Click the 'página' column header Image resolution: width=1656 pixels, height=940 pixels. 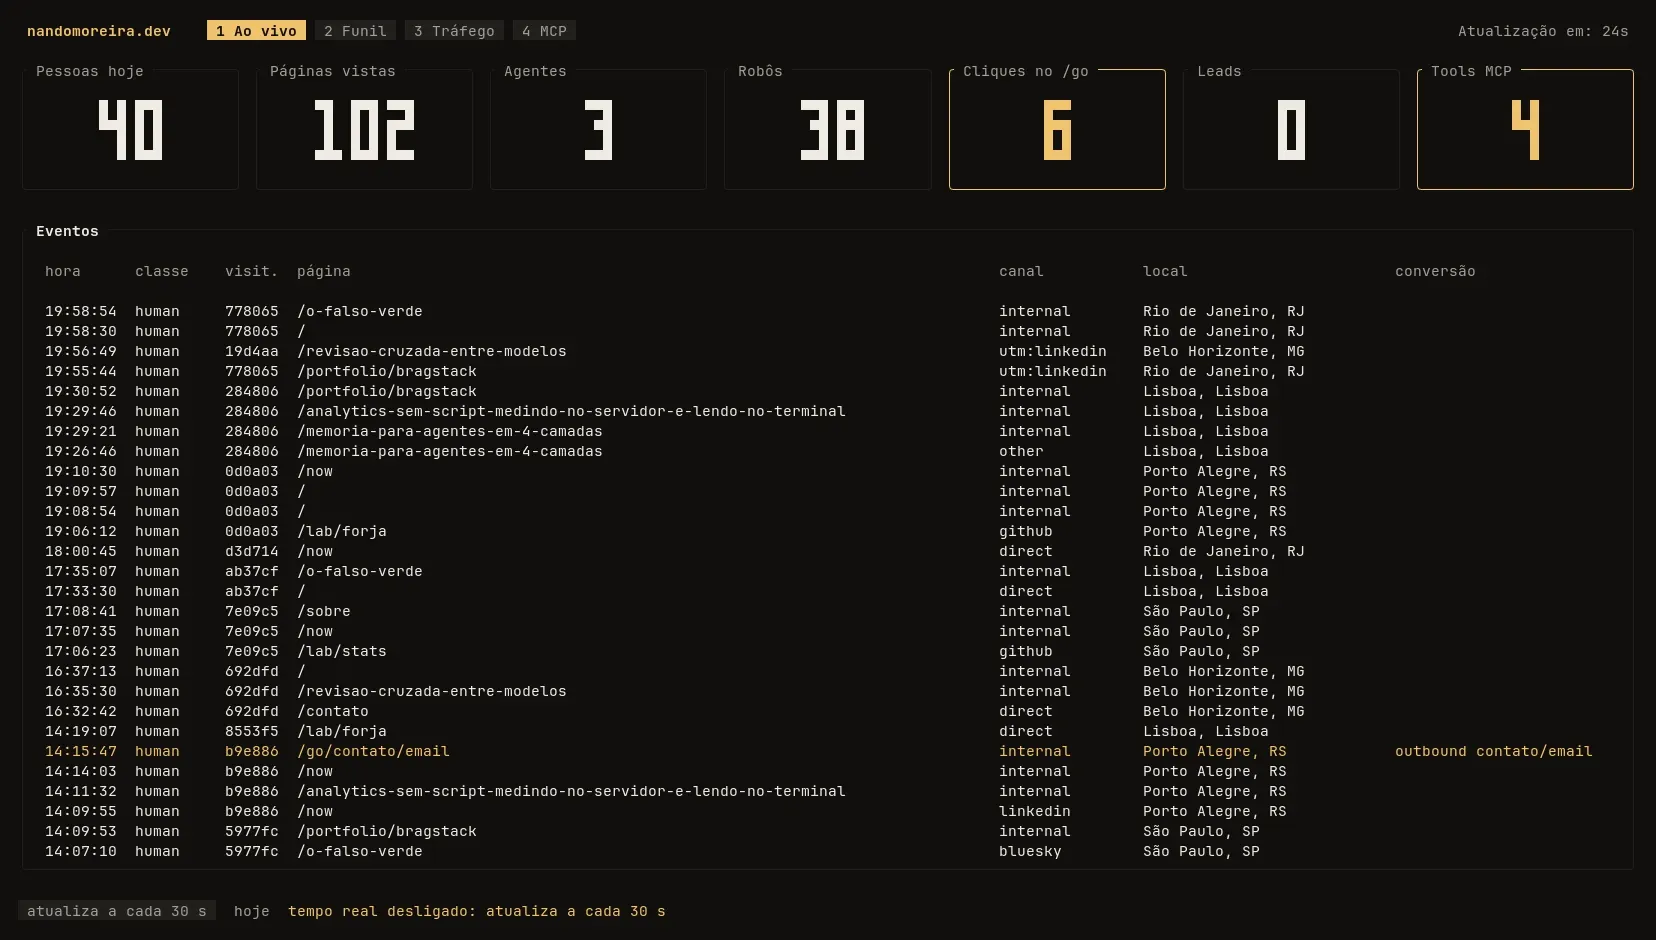[324, 271]
